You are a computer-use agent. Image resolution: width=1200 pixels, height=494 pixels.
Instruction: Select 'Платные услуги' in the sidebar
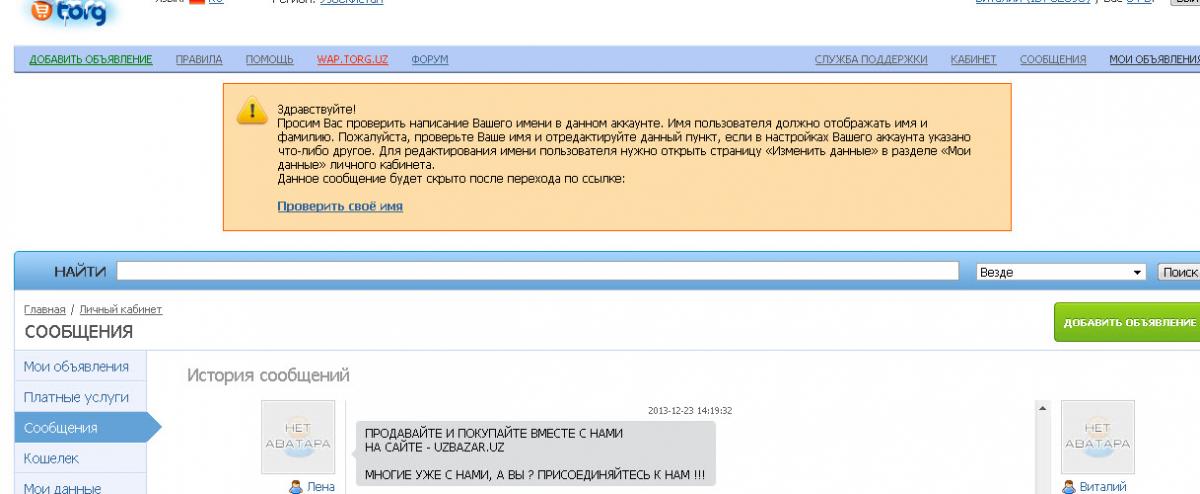[x=76, y=397]
